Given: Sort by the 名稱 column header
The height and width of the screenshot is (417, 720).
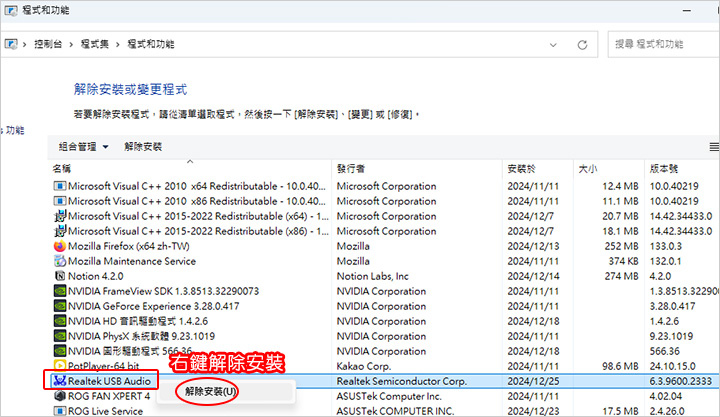Looking at the screenshot, I should (x=62, y=169).
